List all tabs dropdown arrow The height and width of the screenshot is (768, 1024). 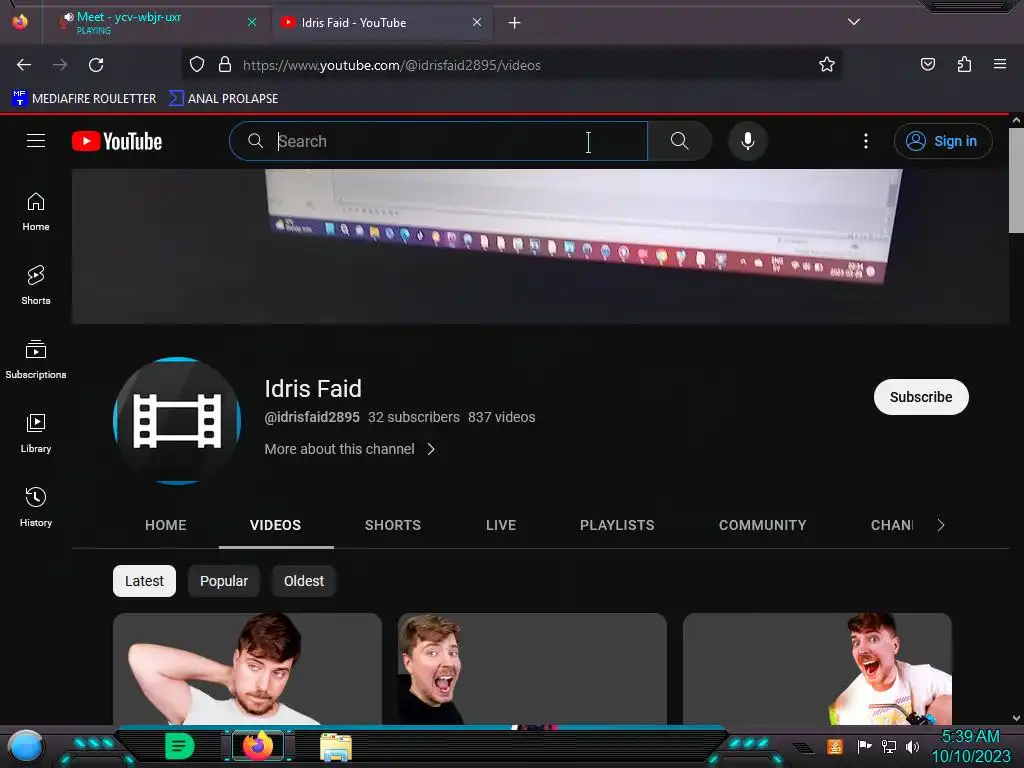tap(854, 22)
